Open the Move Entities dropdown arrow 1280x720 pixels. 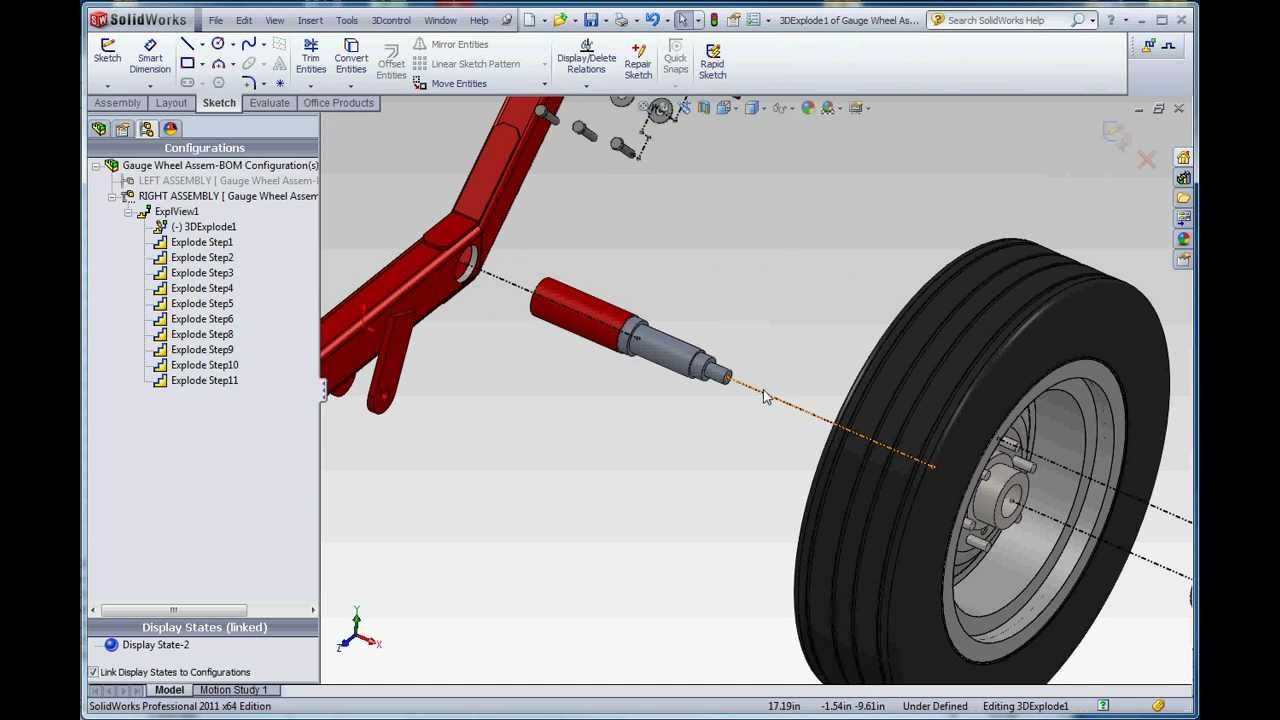coord(545,84)
